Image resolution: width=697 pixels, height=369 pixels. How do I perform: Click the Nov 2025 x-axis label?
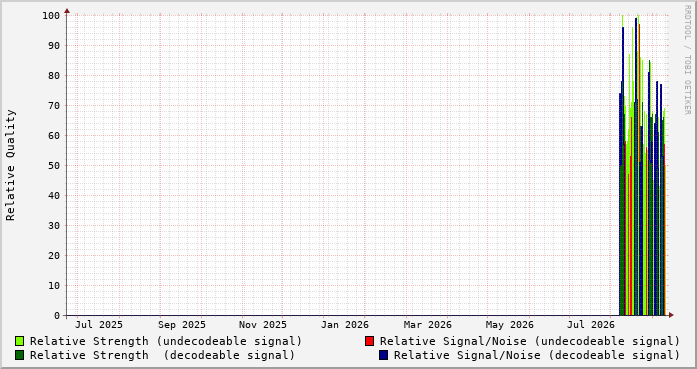[263, 325]
